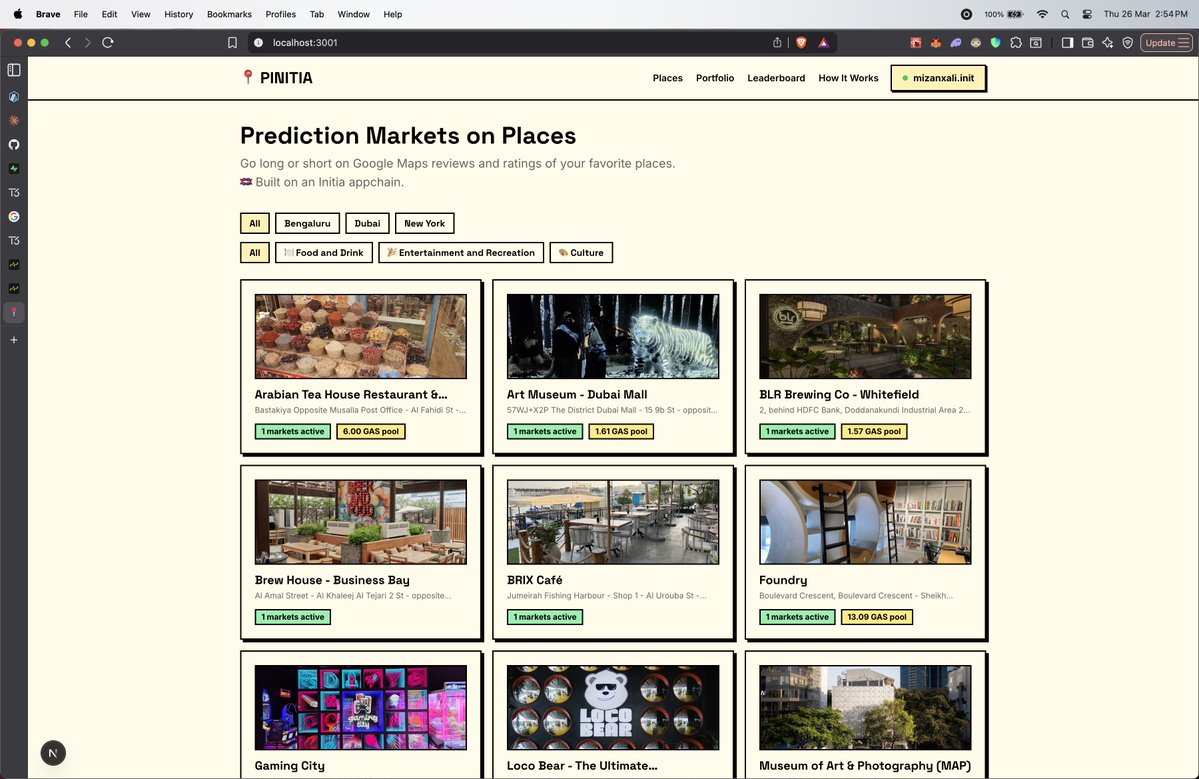Select the red pin Pinitia tab
The height and width of the screenshot is (779, 1199).
(x=14, y=312)
